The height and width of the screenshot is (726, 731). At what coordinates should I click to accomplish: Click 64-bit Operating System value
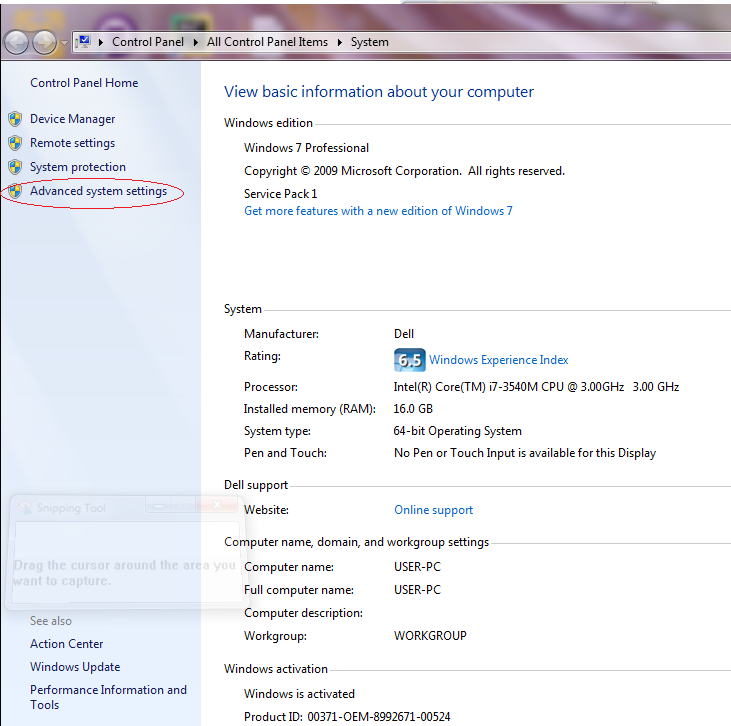coord(457,431)
